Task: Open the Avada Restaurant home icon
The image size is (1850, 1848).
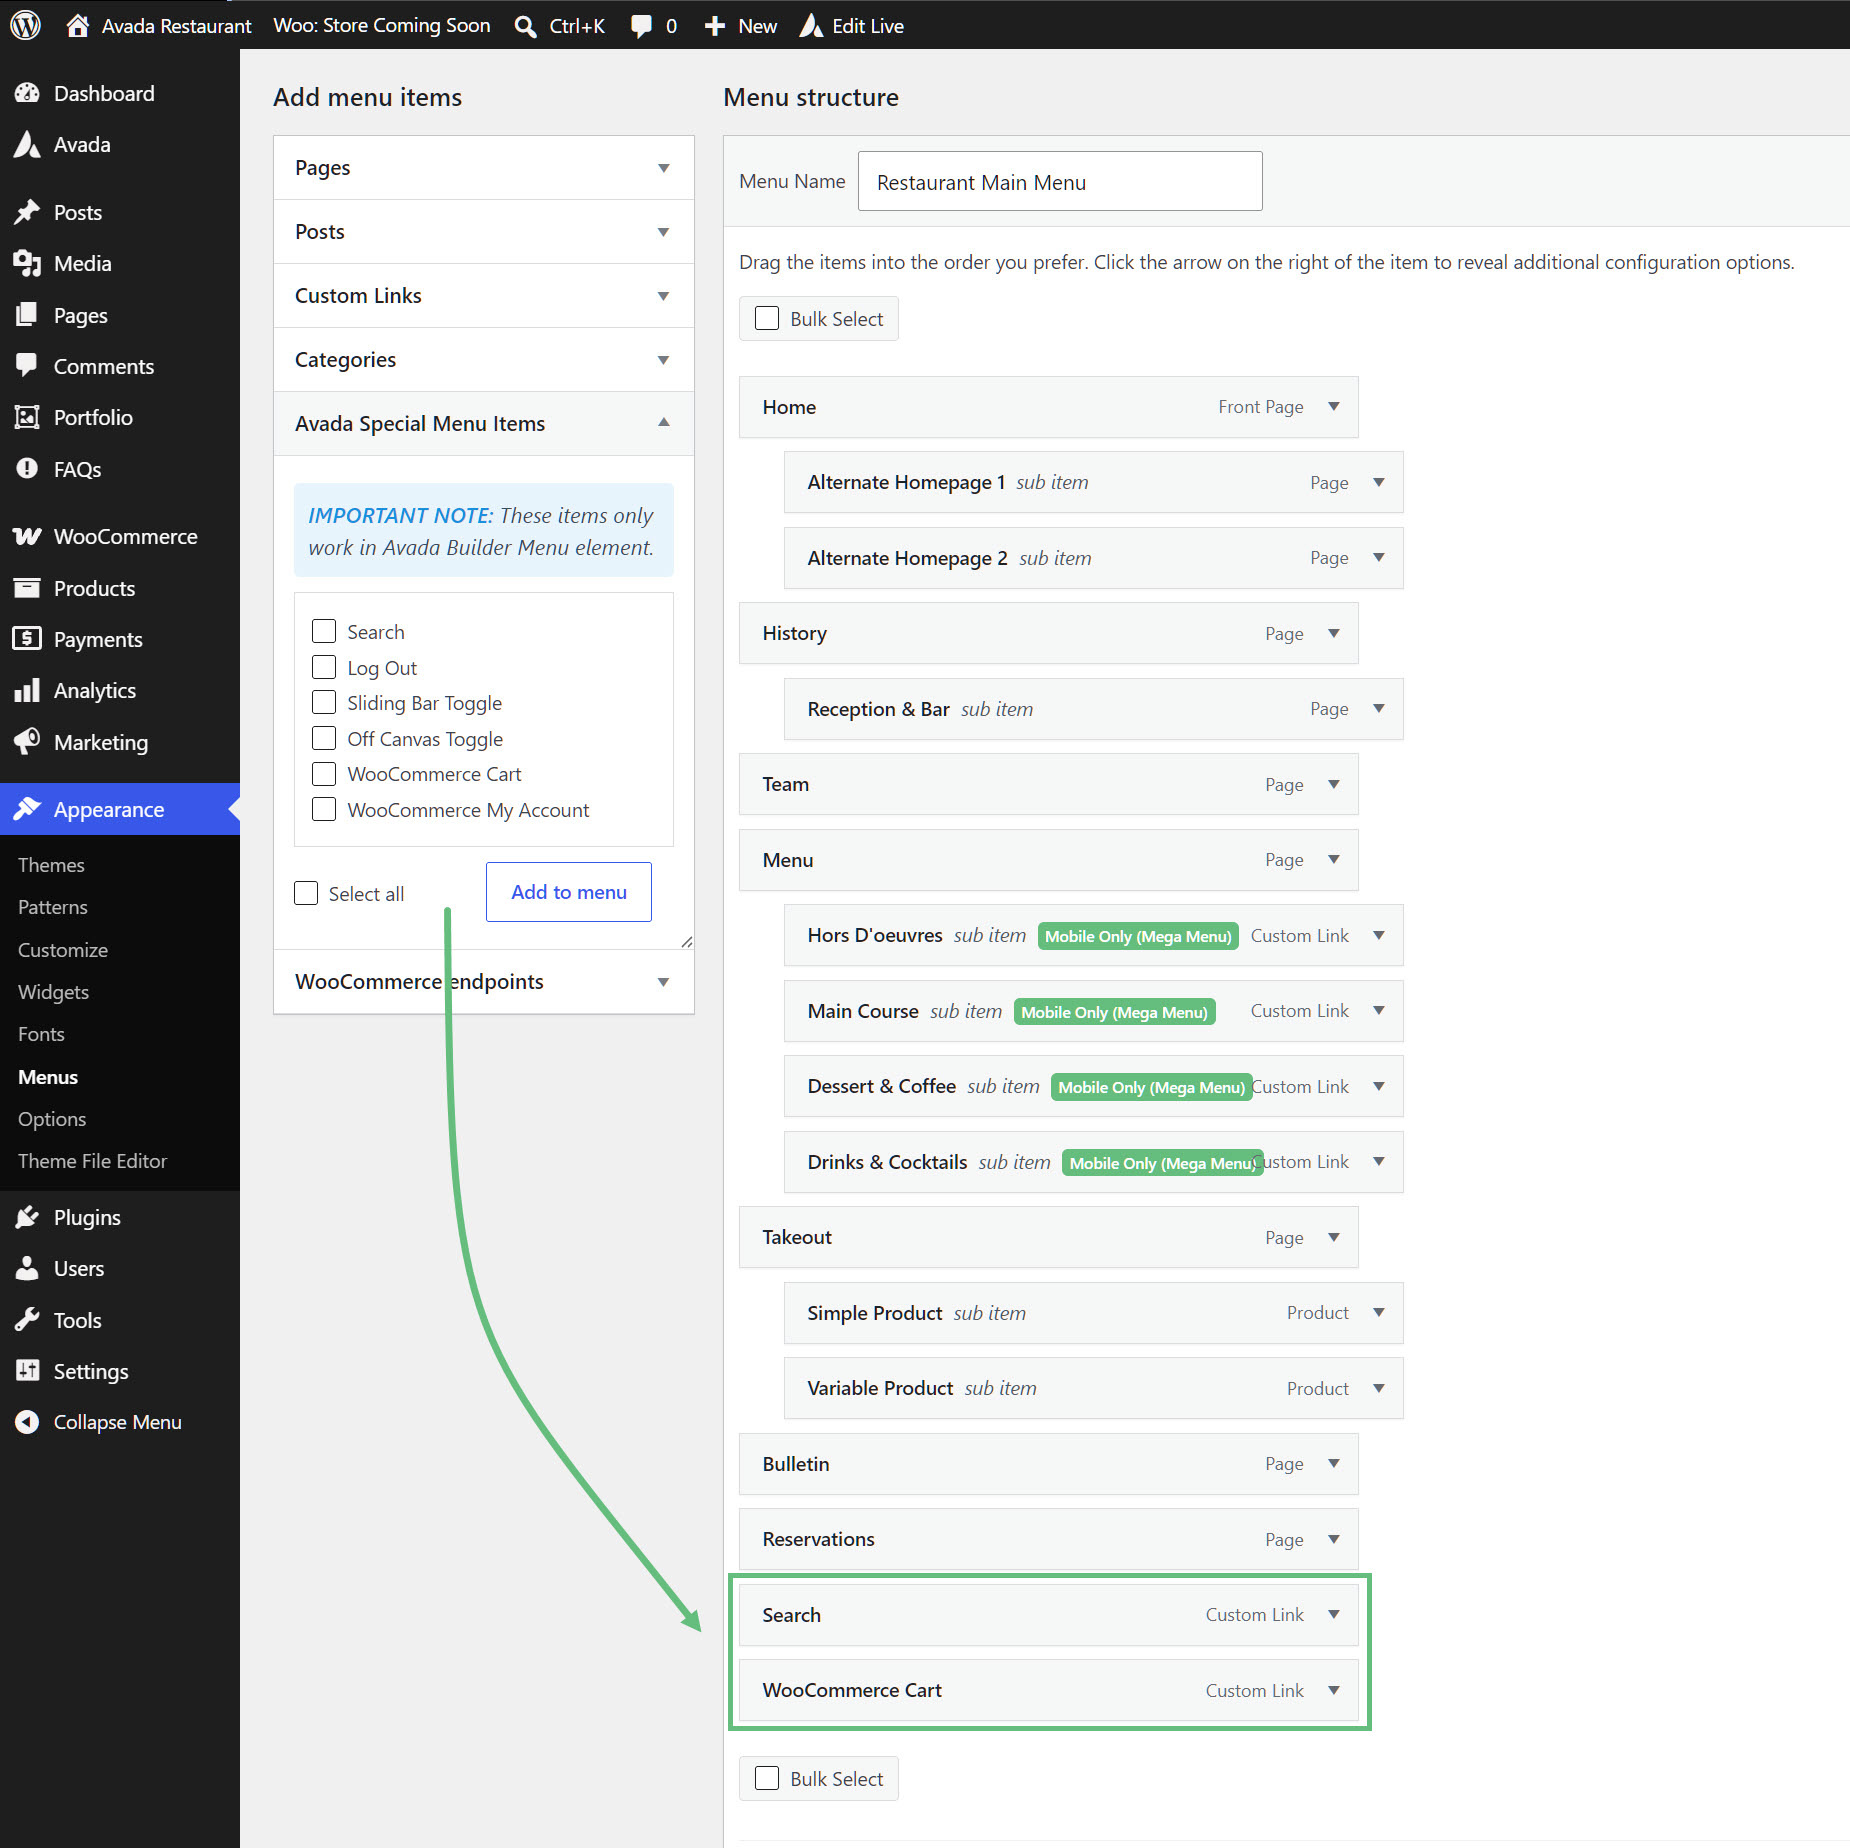Action: pos(77,25)
